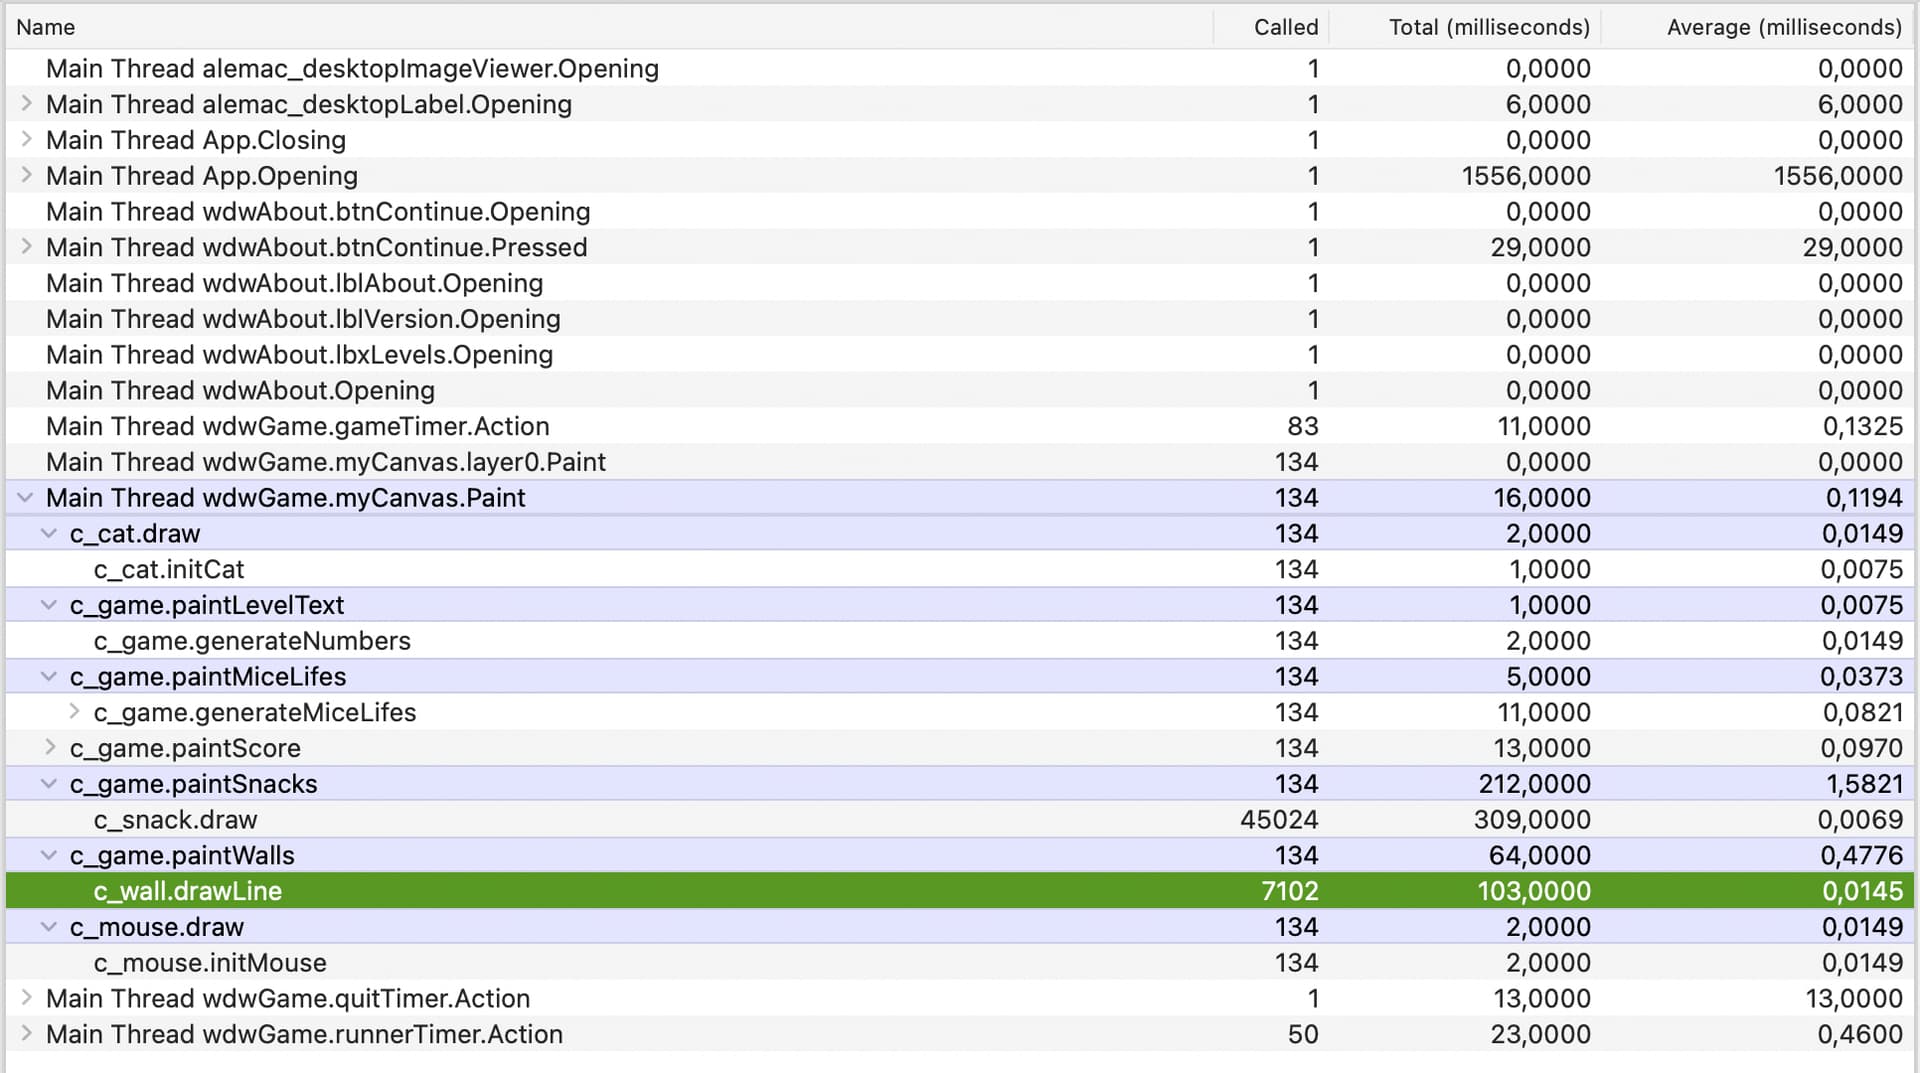Select c_mouse.draw row text
The width and height of the screenshot is (1920, 1073).
tap(157, 927)
